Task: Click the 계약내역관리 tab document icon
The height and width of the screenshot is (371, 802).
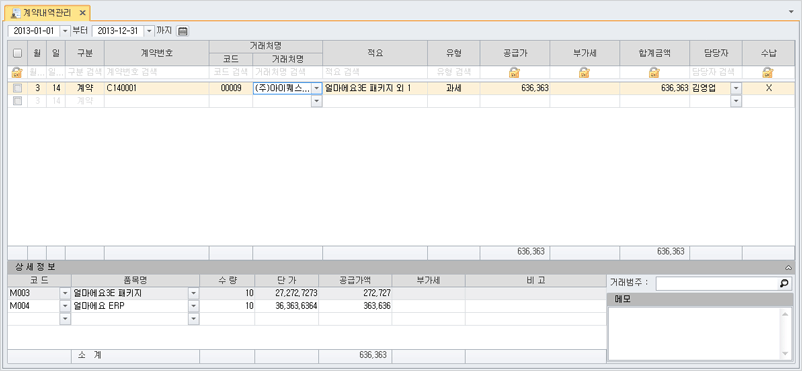Action: tap(16, 13)
